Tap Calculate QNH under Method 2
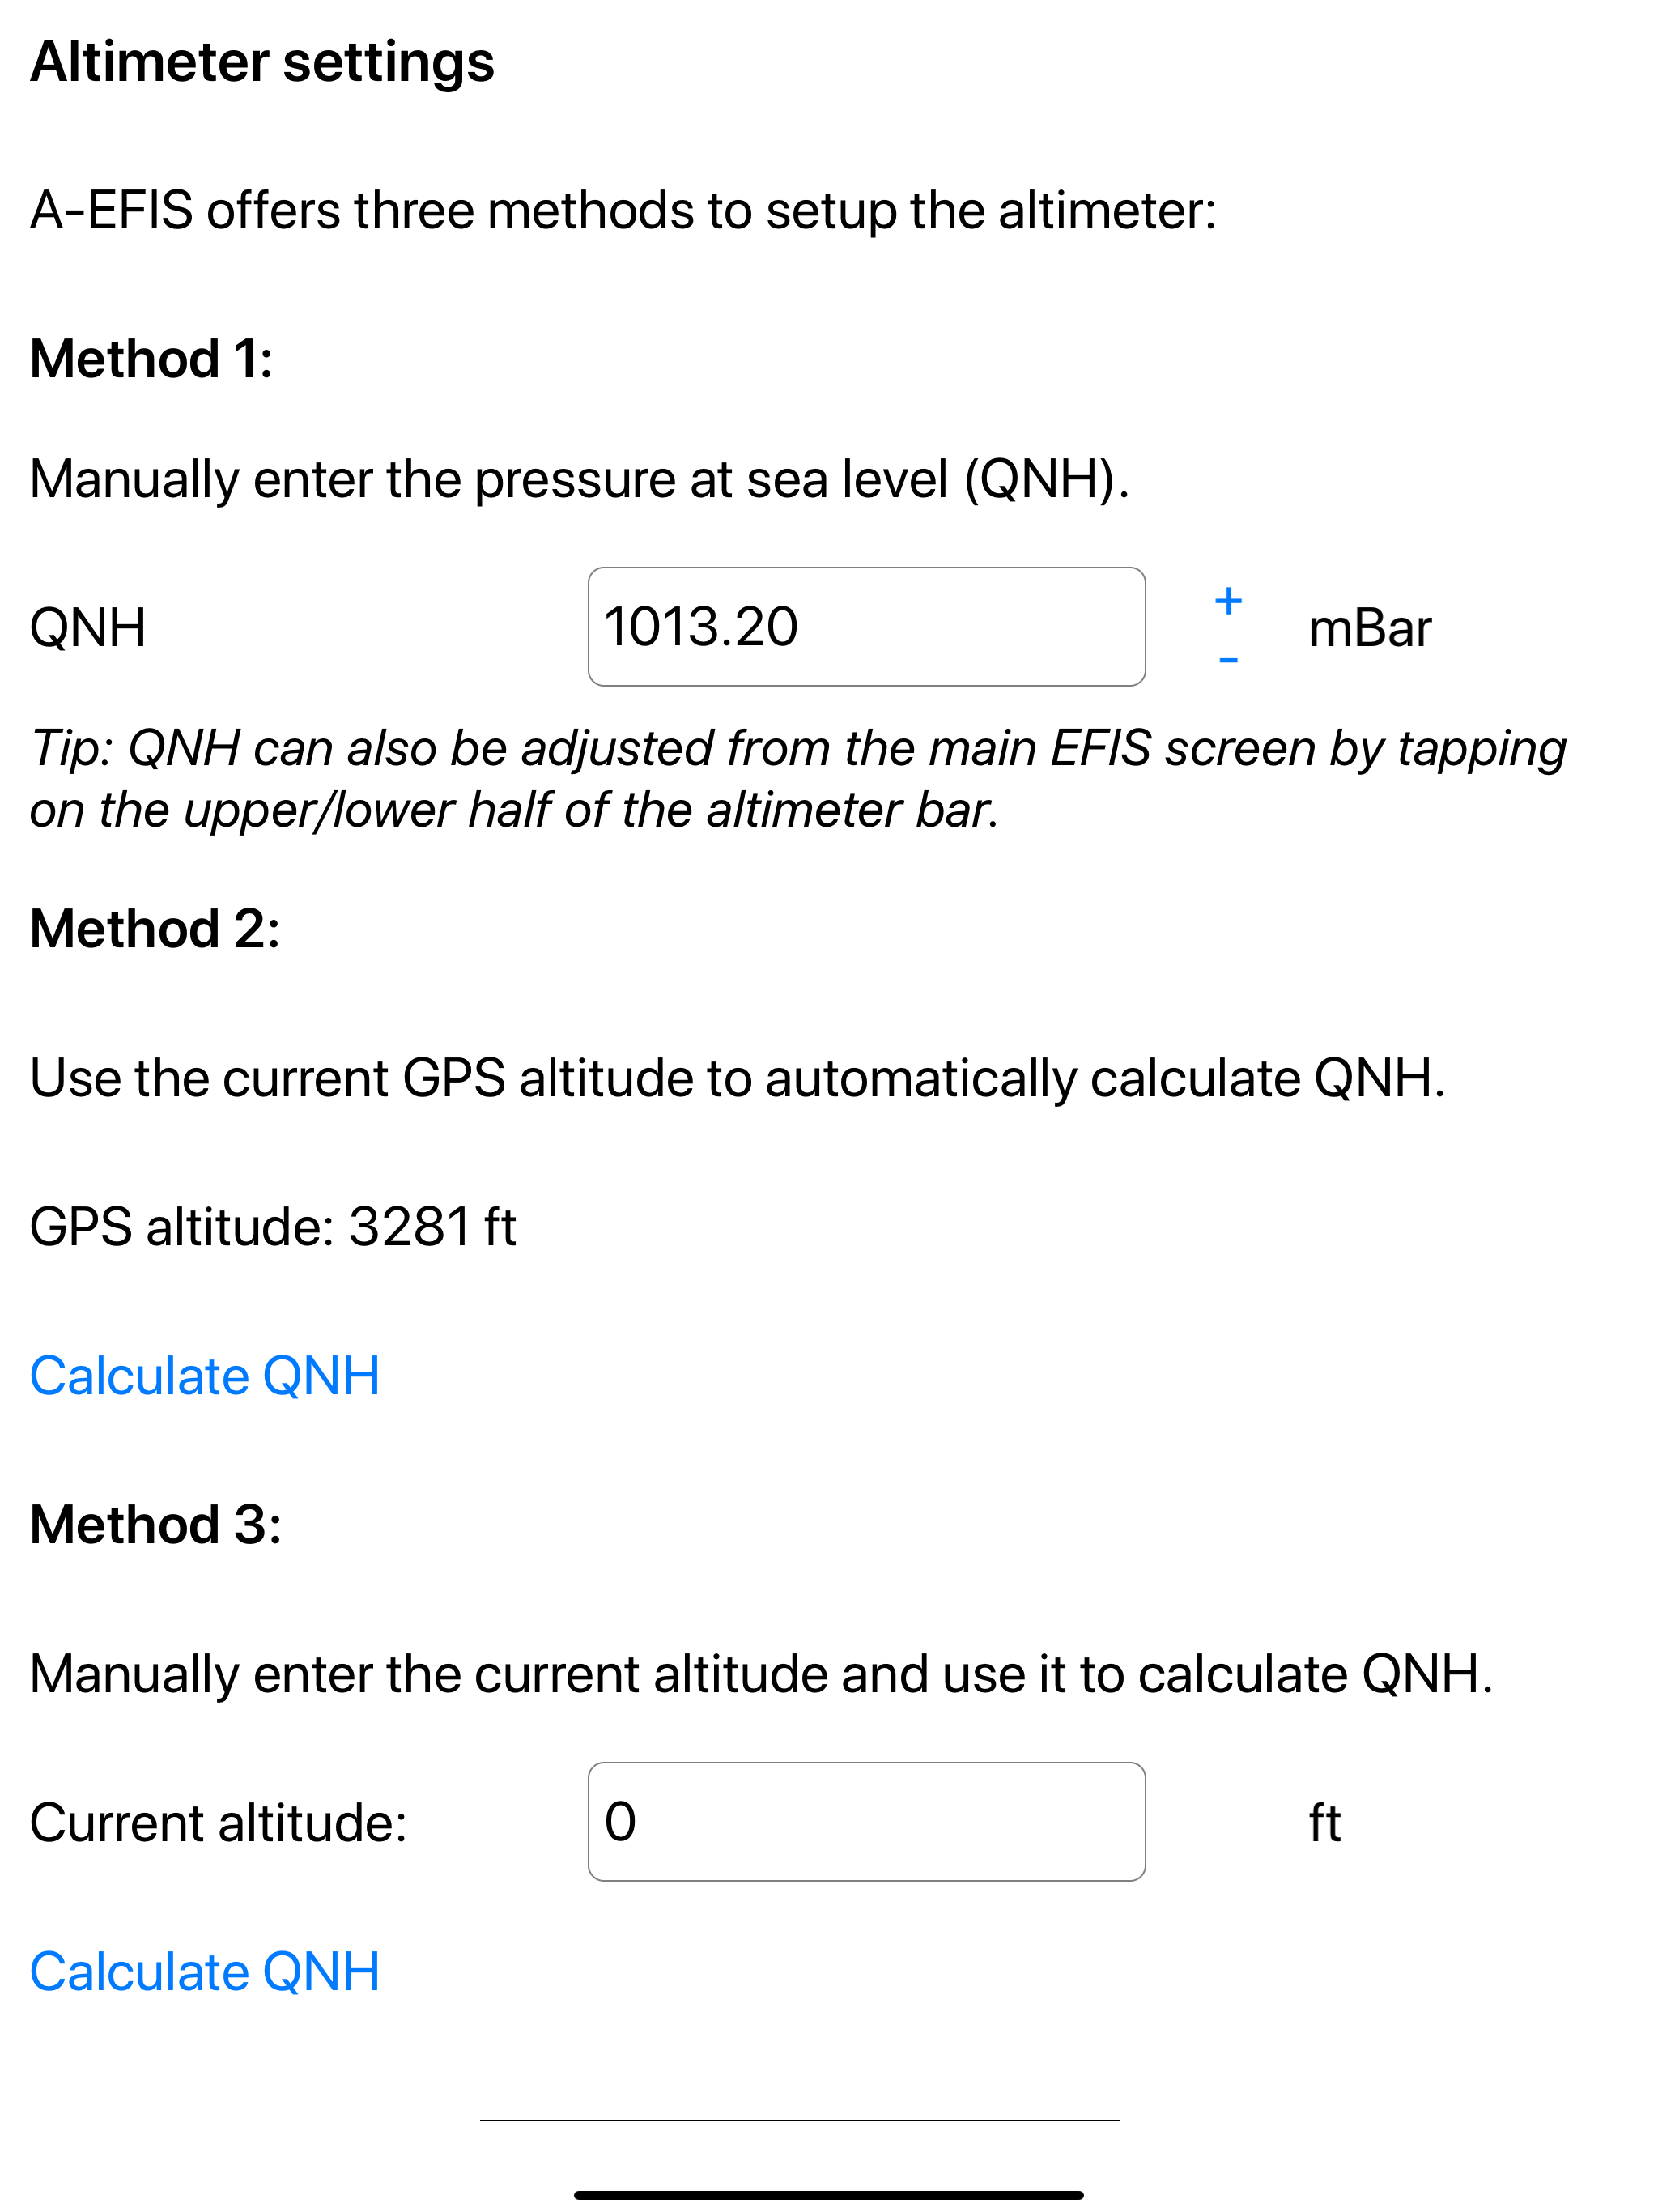 [205, 1376]
